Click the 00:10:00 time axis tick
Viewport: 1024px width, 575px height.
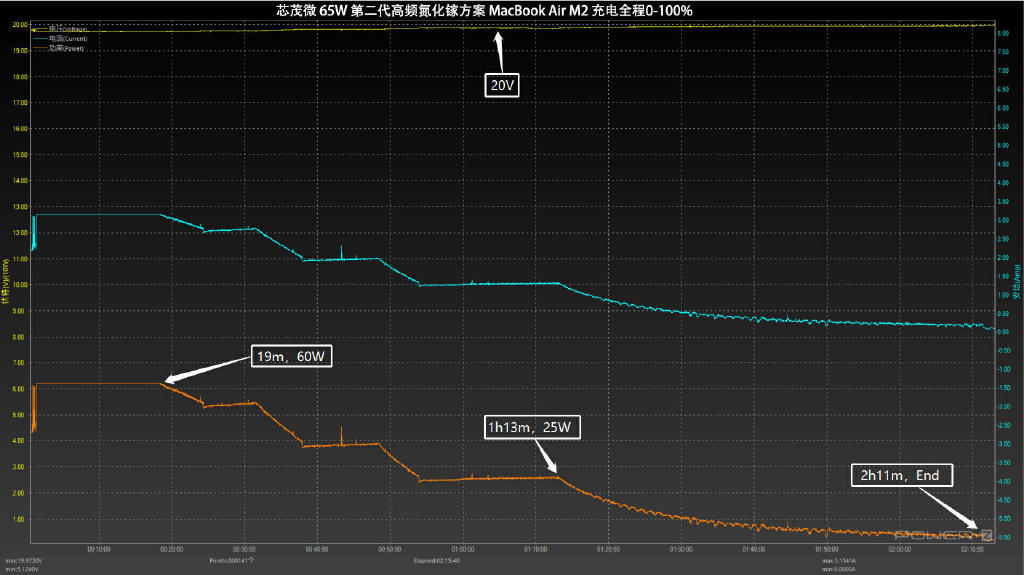coord(99,549)
